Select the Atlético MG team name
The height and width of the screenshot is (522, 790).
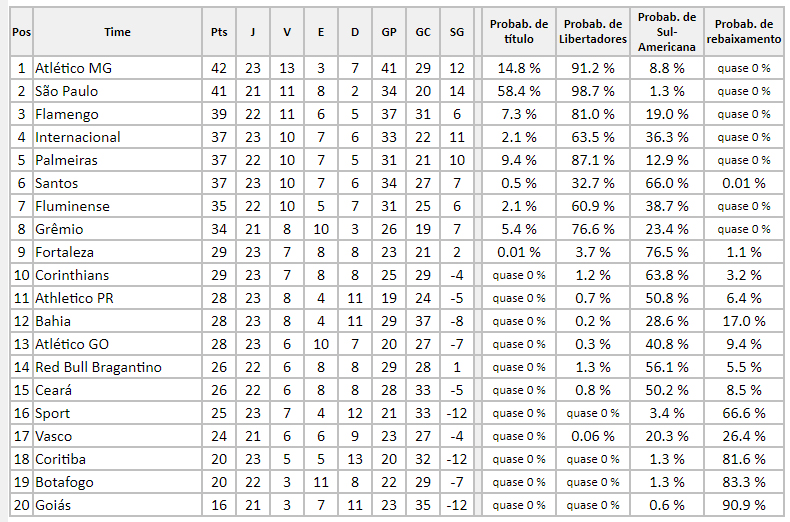74,68
